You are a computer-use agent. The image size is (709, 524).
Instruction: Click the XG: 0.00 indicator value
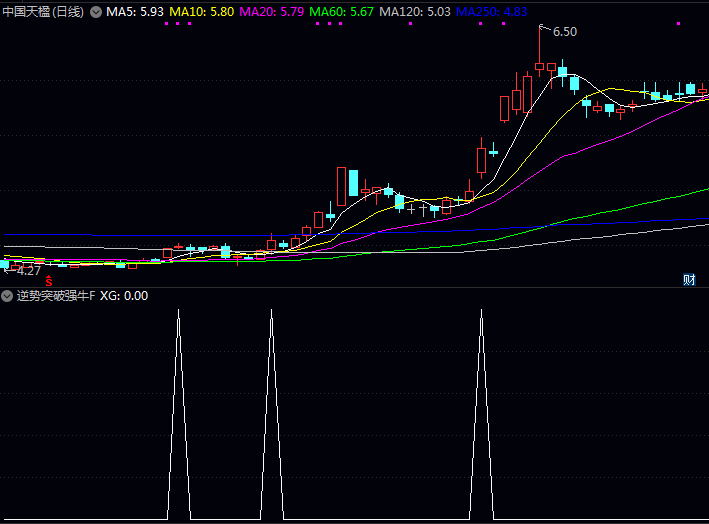[124, 296]
